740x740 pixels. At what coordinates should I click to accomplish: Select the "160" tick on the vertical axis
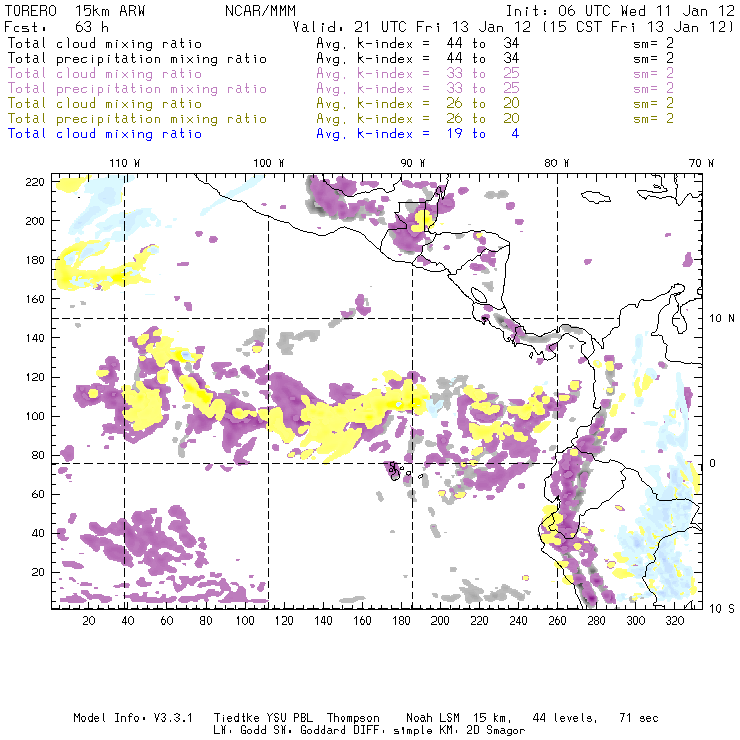tap(35, 299)
